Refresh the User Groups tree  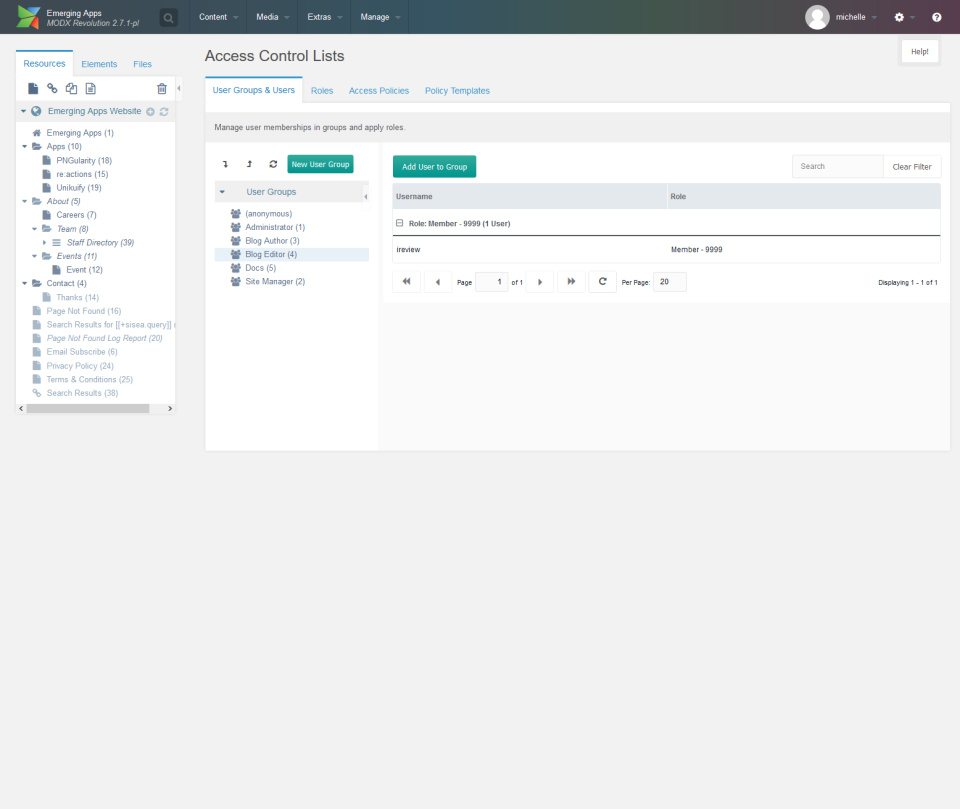tap(273, 163)
